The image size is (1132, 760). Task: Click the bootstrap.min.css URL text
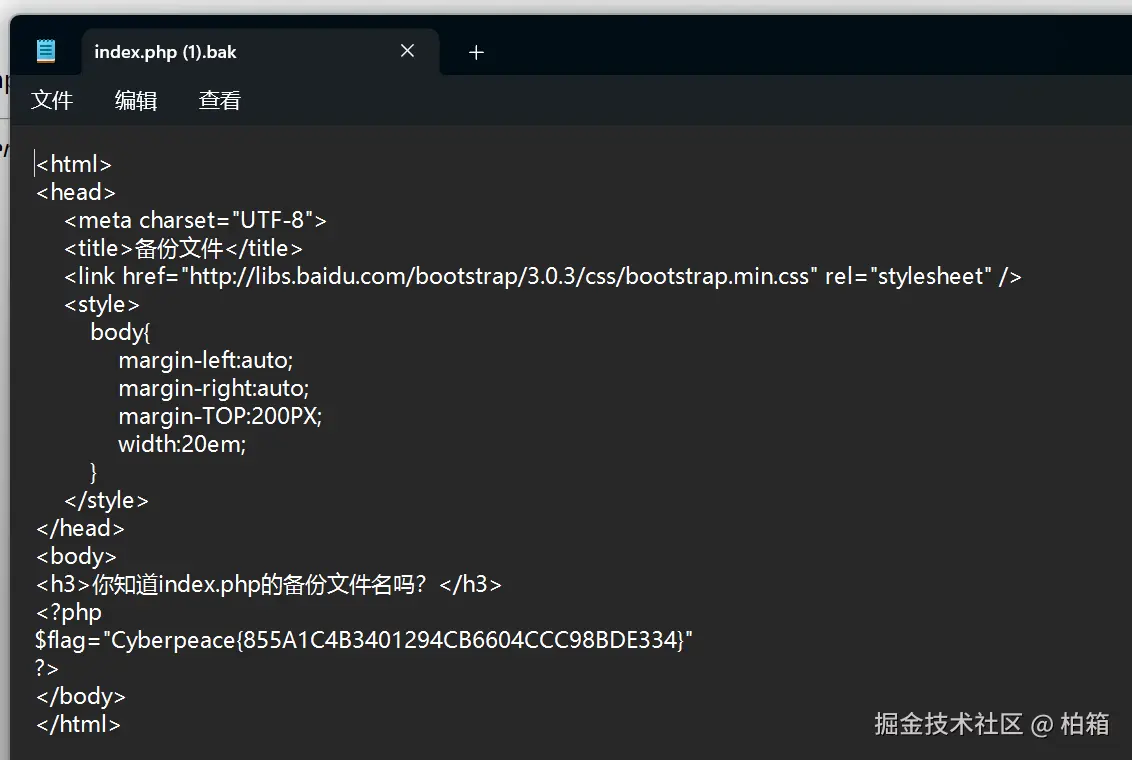coord(502,276)
